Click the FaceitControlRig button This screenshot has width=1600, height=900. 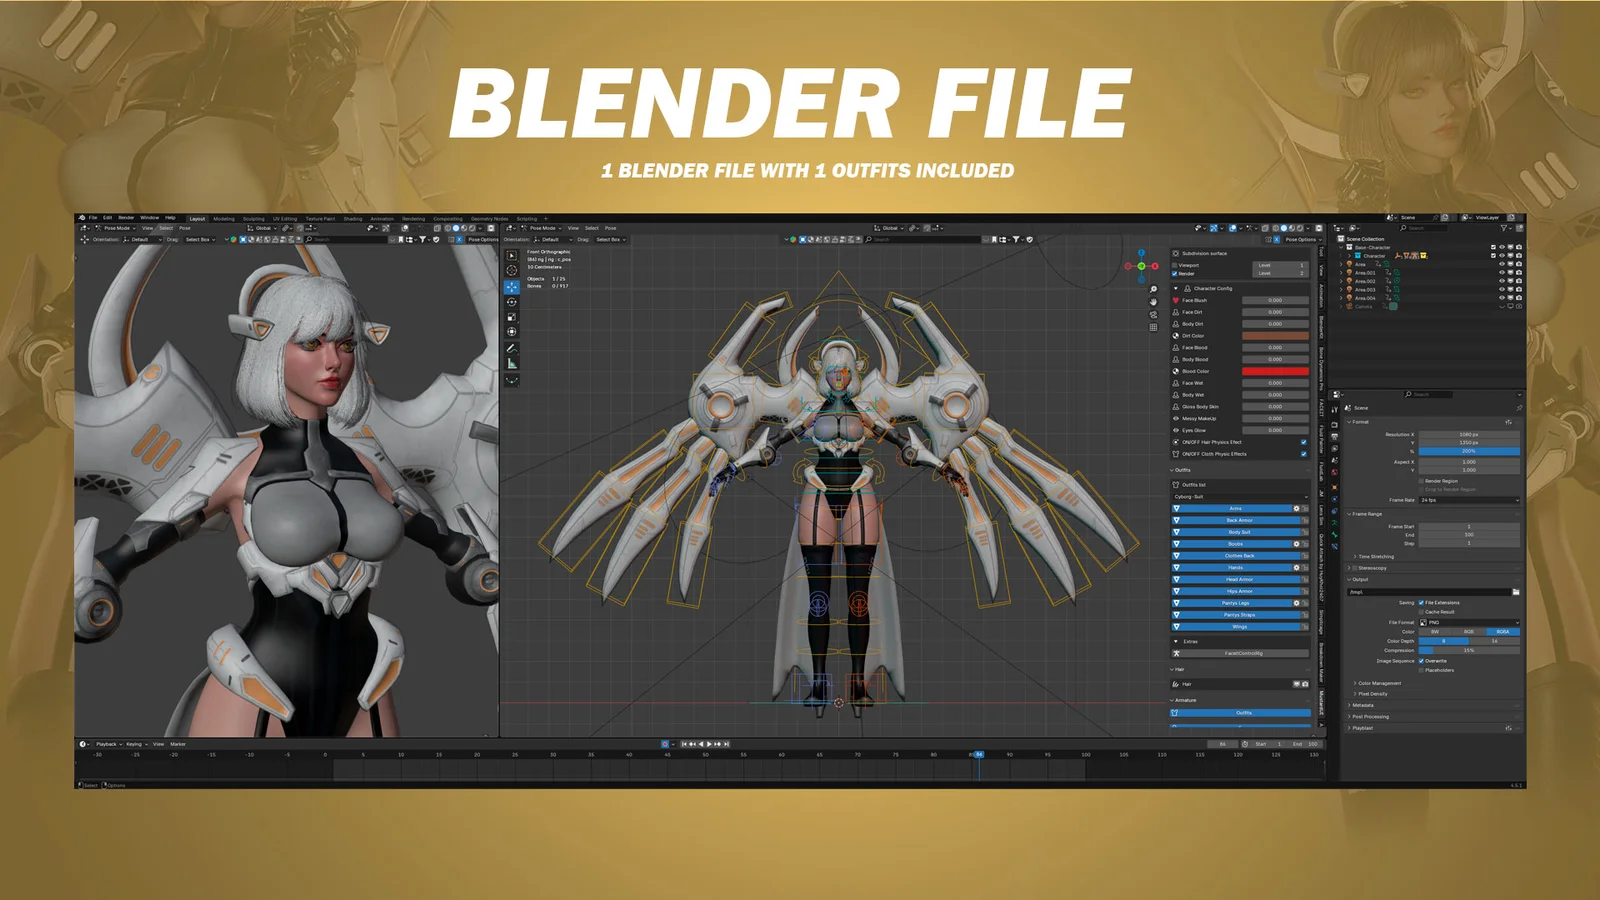click(1243, 653)
